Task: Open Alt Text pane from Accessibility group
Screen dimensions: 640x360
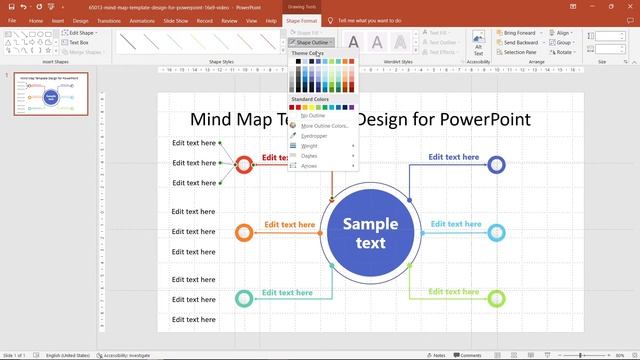Action: click(478, 43)
